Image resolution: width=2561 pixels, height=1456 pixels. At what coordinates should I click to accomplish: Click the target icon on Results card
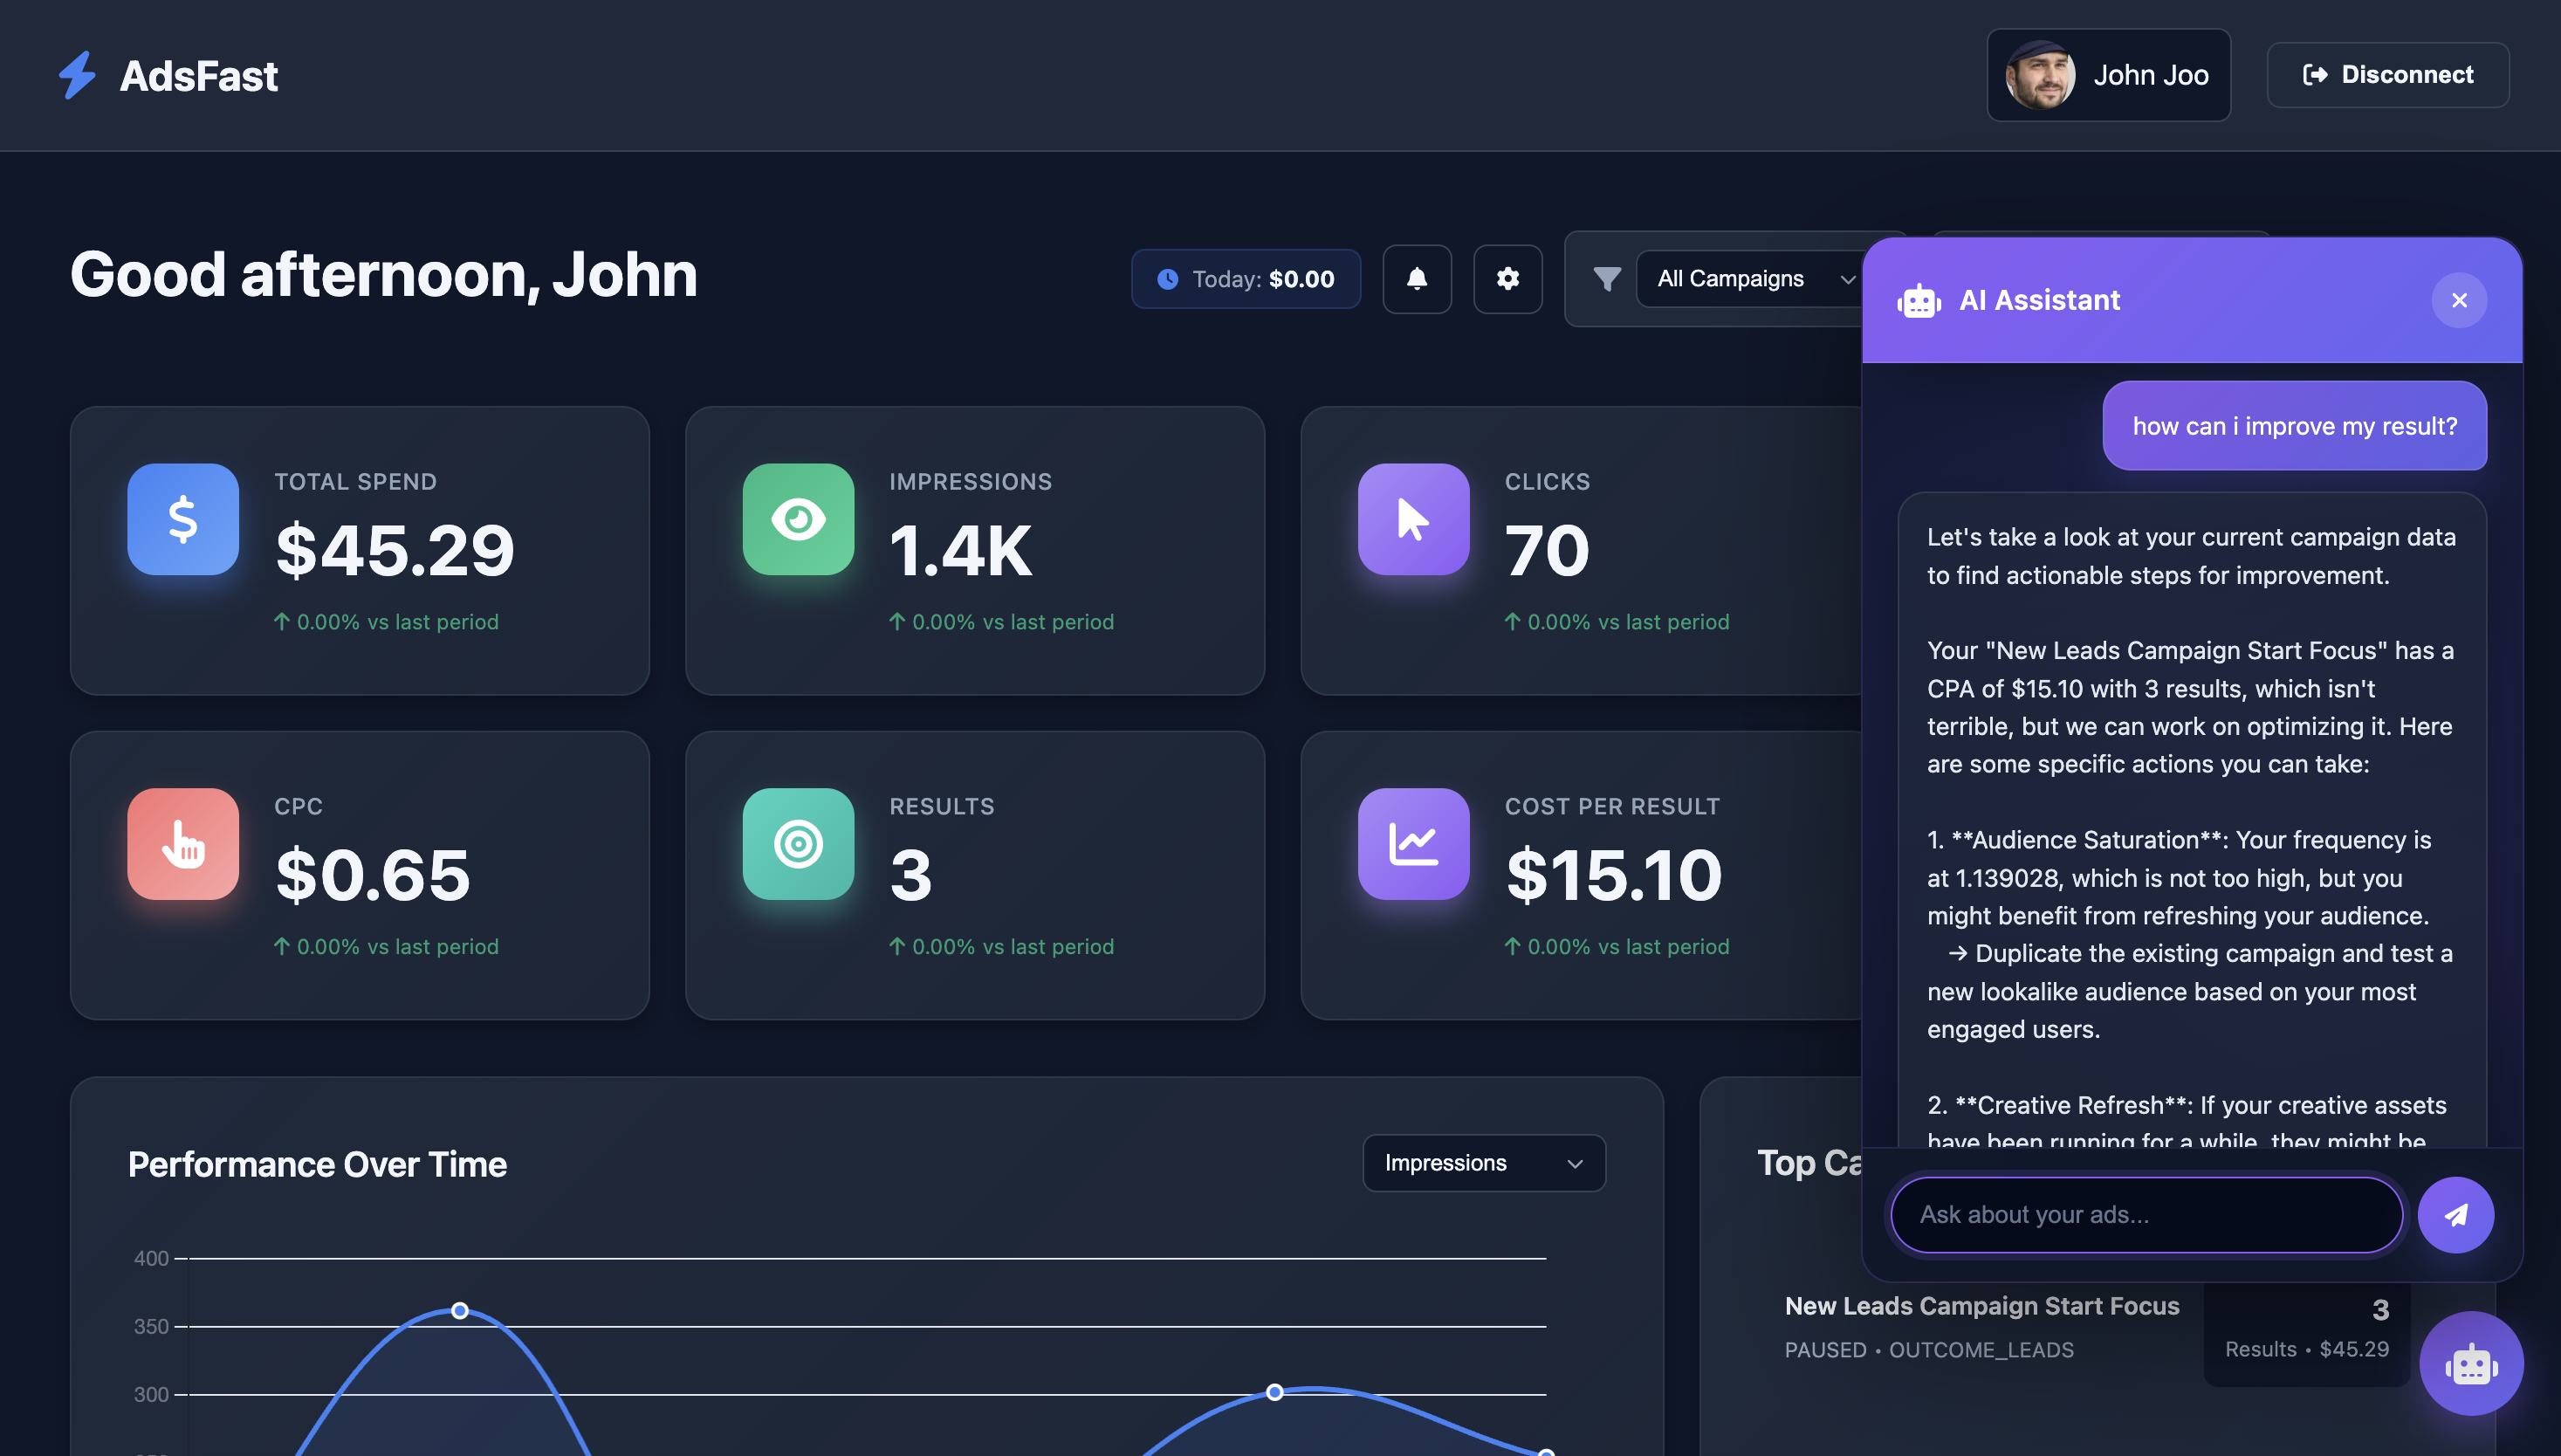(797, 843)
